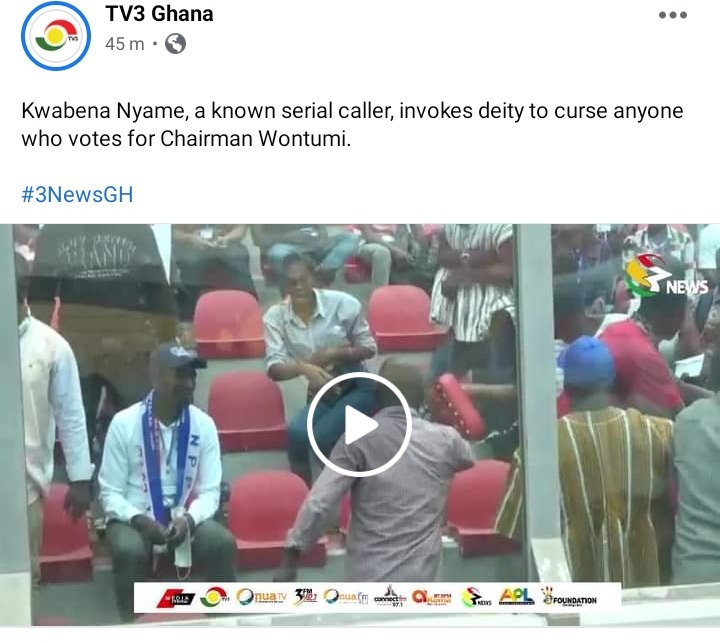Click the Connect FM 97.1 logo

point(390,597)
